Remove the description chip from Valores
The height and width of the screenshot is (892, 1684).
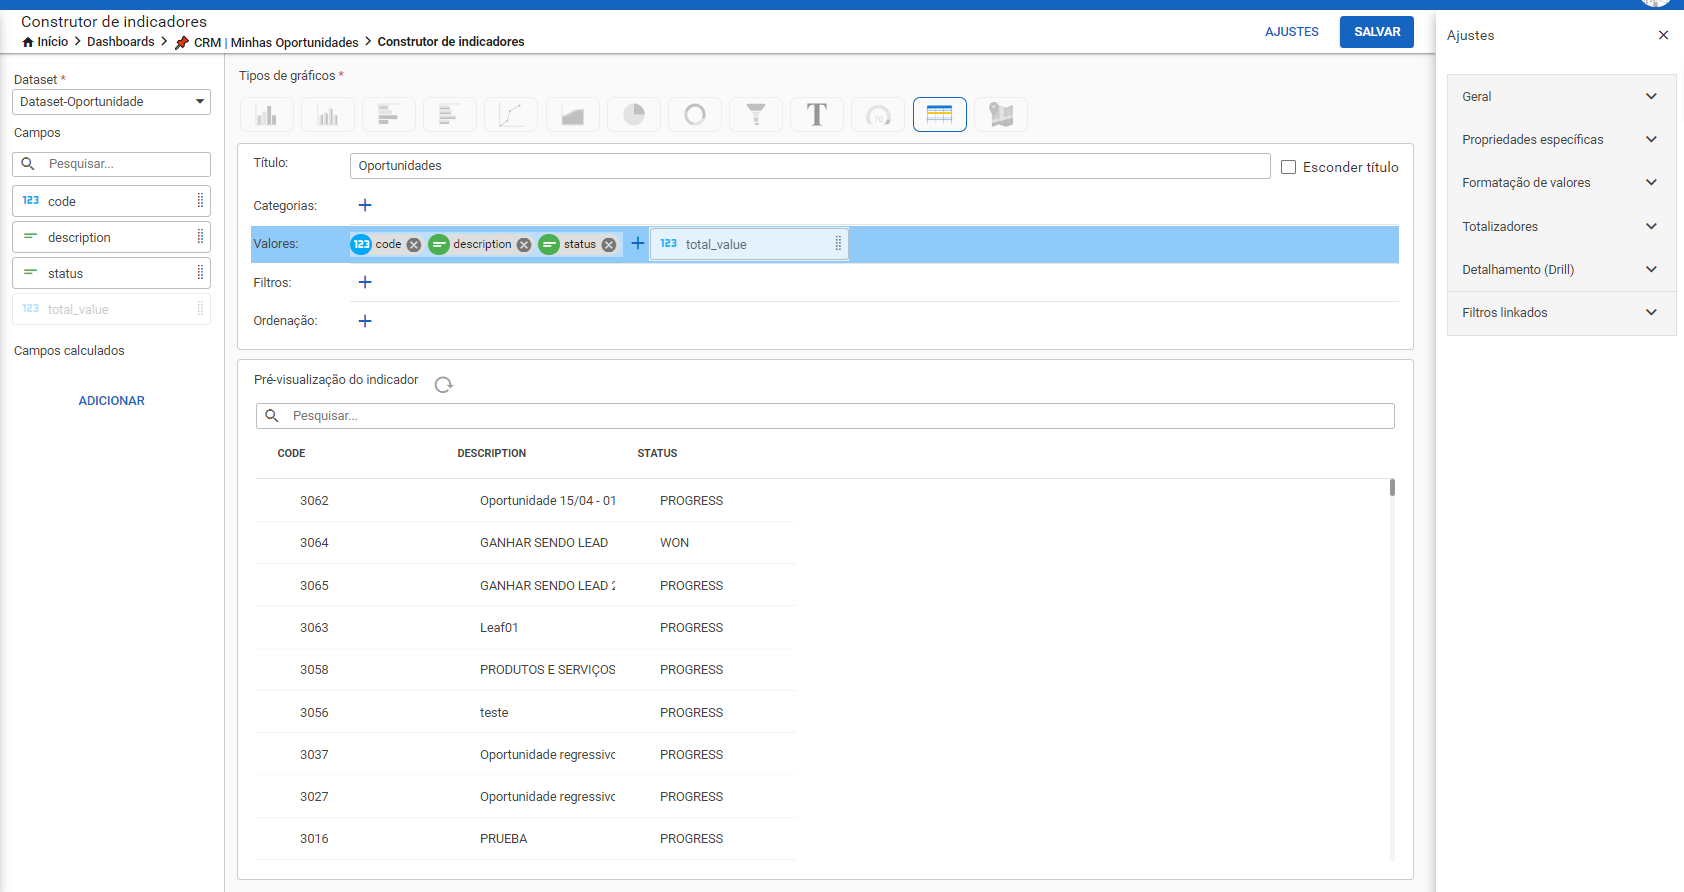click(524, 245)
